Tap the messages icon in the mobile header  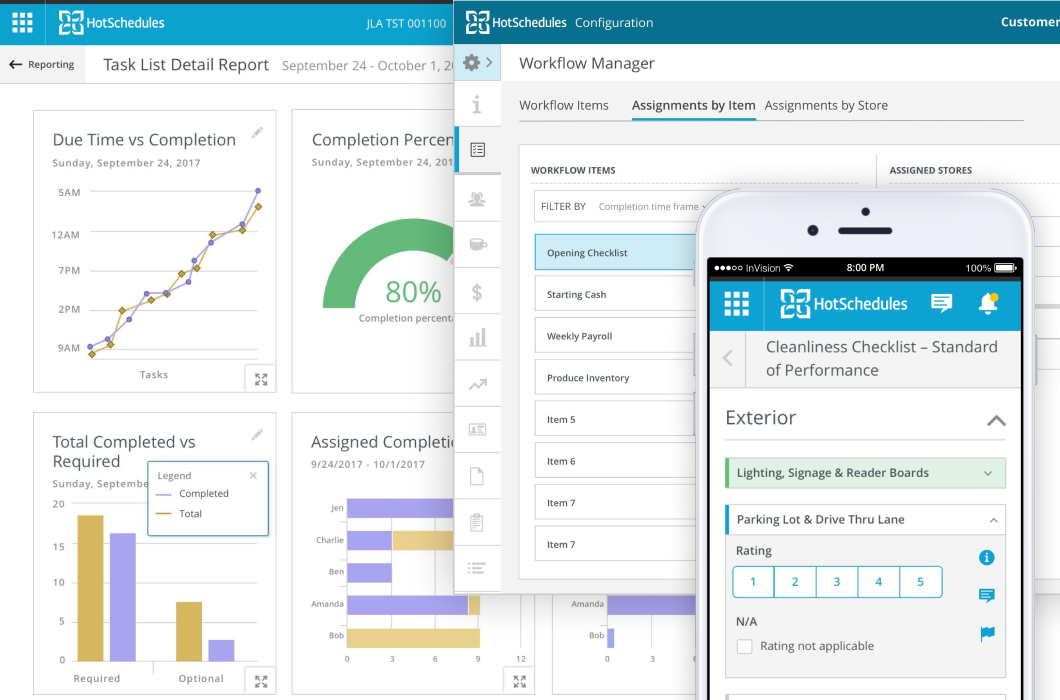pos(941,304)
